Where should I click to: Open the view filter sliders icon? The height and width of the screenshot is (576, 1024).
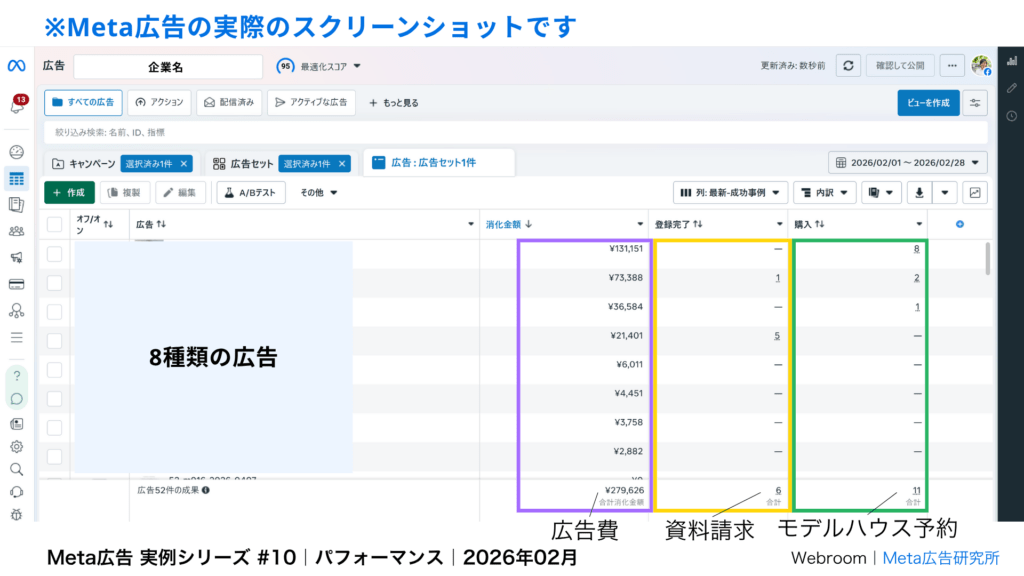[975, 103]
